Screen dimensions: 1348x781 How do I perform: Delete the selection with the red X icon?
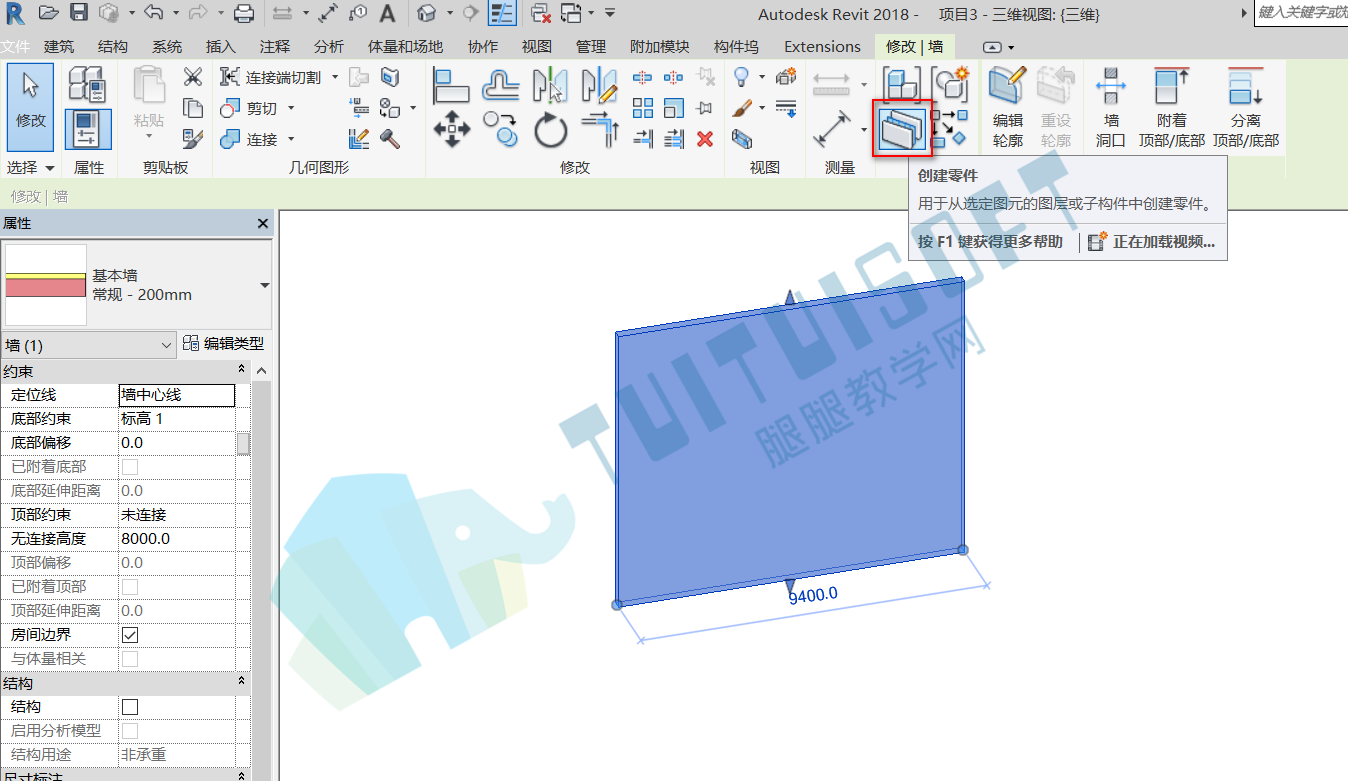[705, 139]
